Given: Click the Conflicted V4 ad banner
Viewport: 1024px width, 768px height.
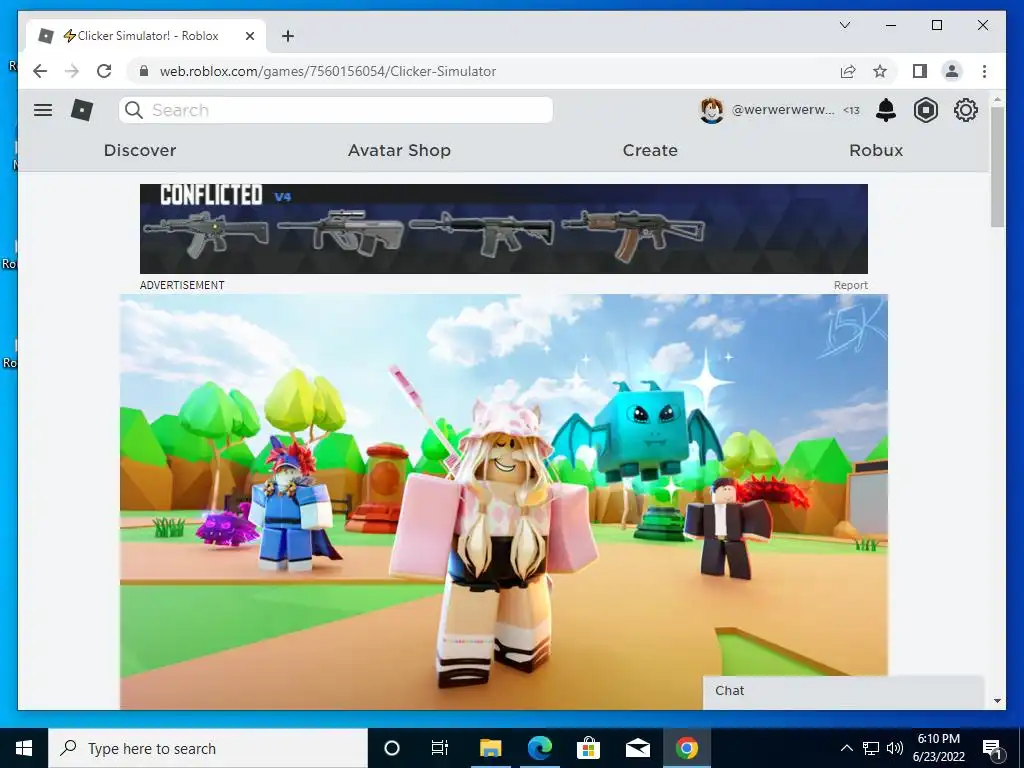Looking at the screenshot, I should [504, 229].
